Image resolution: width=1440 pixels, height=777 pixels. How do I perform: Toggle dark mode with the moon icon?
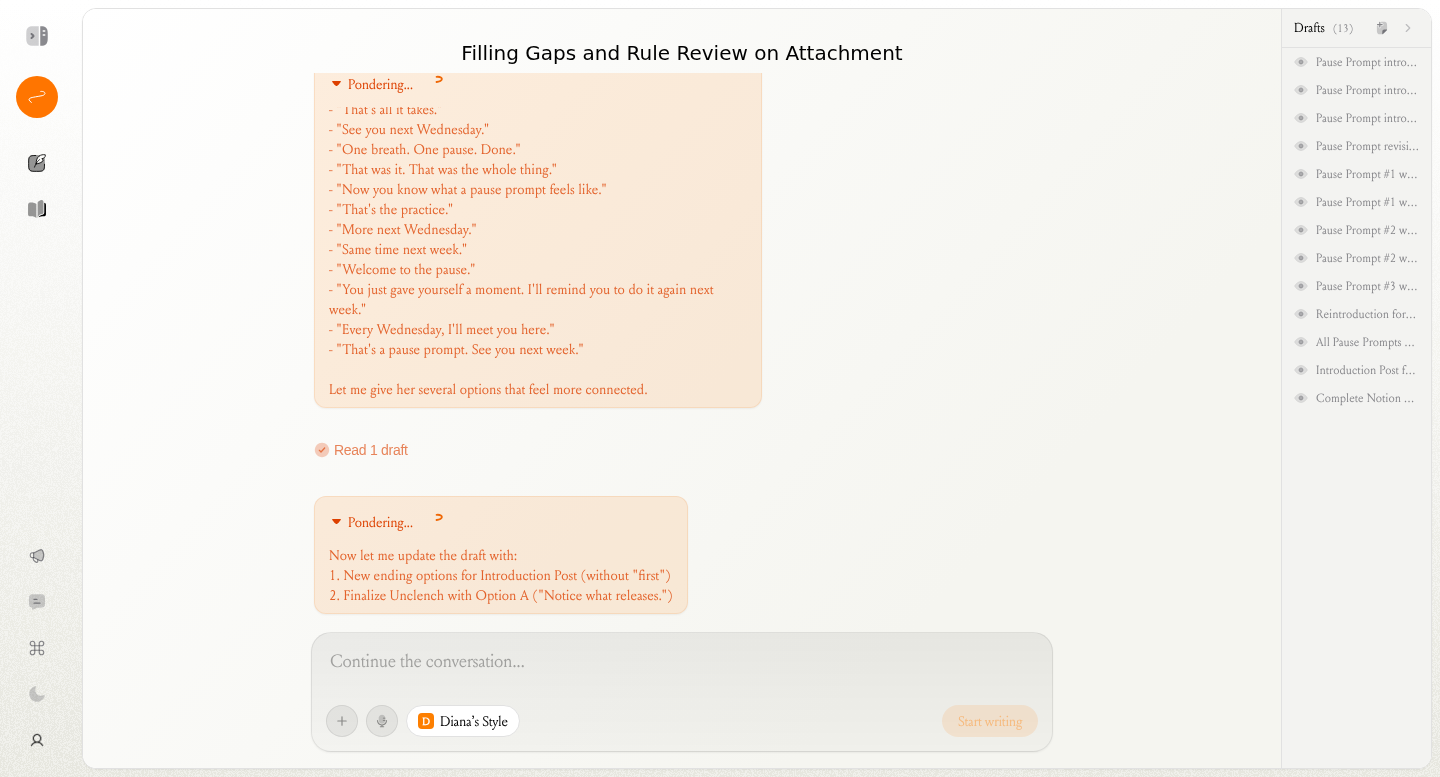click(x=37, y=694)
